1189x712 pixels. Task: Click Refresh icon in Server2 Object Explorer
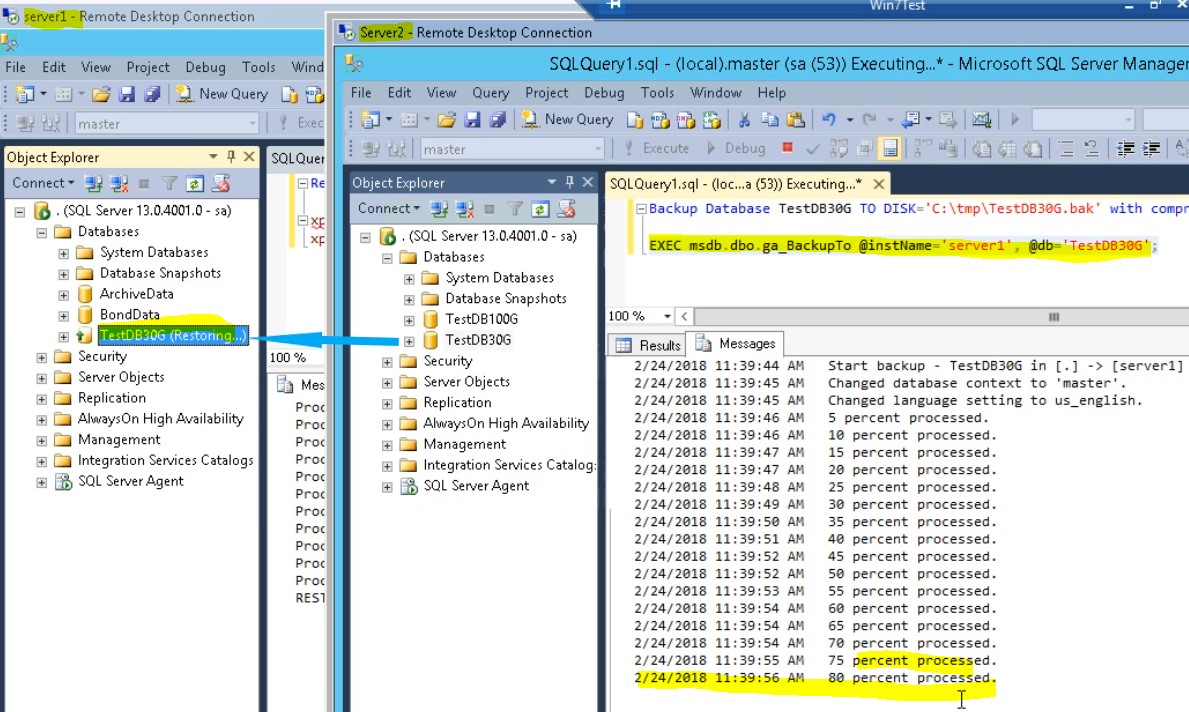click(540, 209)
